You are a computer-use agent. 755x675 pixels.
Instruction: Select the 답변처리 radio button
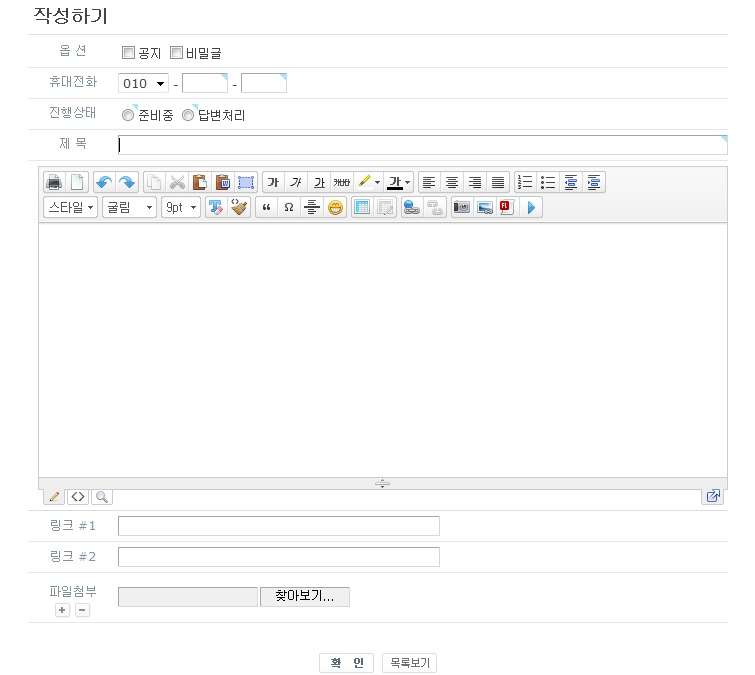188,115
